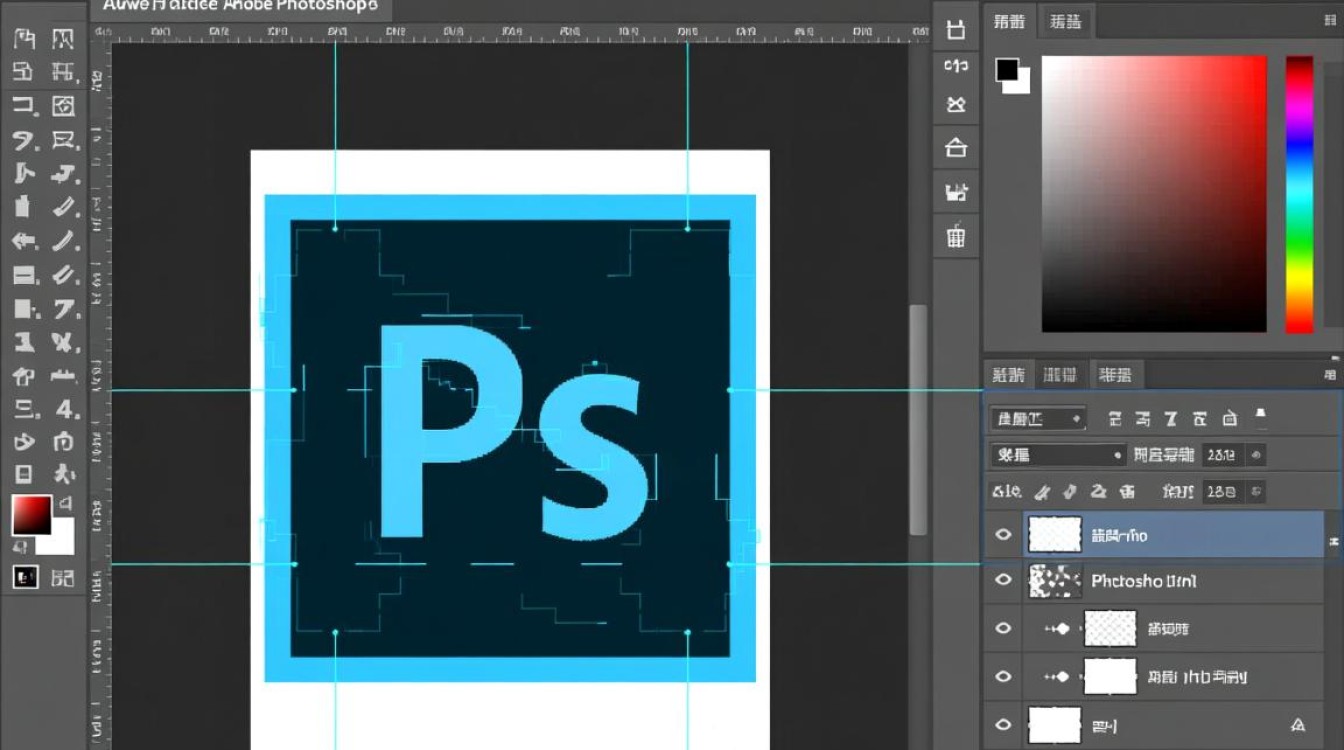Screen dimensions: 1344x750
Task: Reset to default colors in the tools panel
Action: [x=19, y=547]
